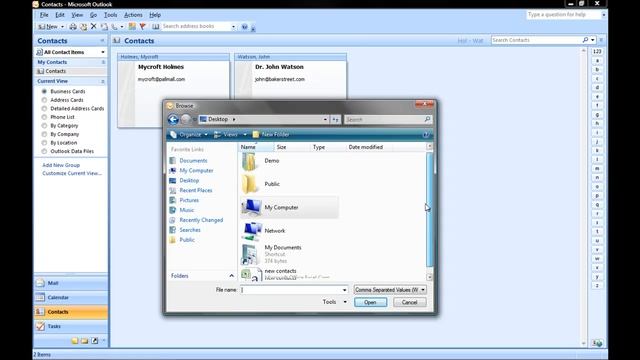Image resolution: width=640 pixels, height=360 pixels.
Task: Open the New button dropdown arrow
Action: point(62,27)
